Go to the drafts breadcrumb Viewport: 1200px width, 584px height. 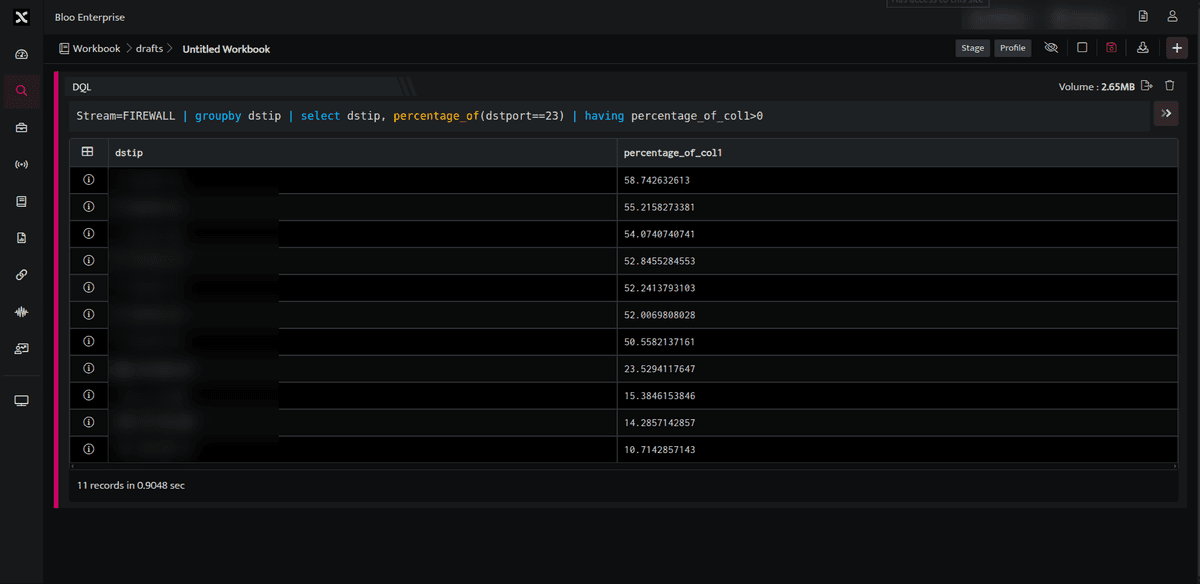(149, 48)
